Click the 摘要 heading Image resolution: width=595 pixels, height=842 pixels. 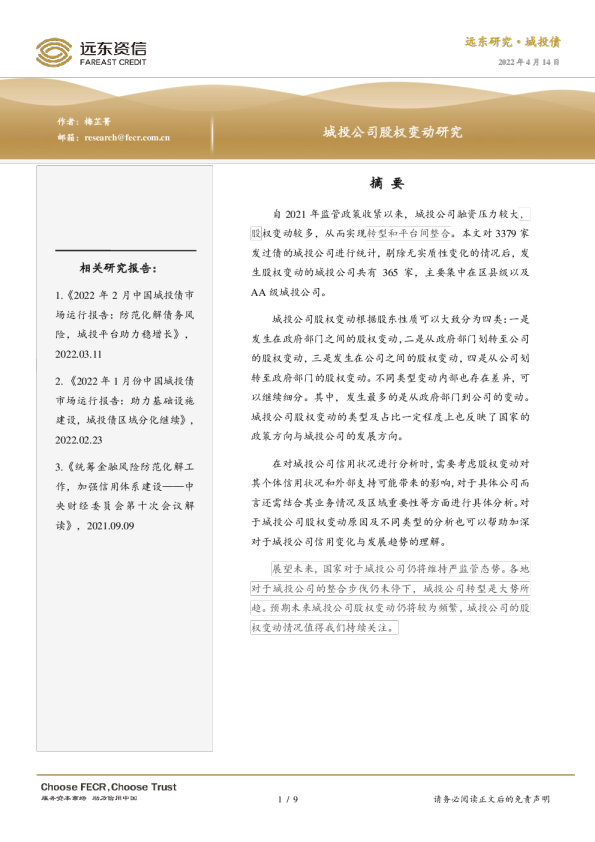(387, 184)
